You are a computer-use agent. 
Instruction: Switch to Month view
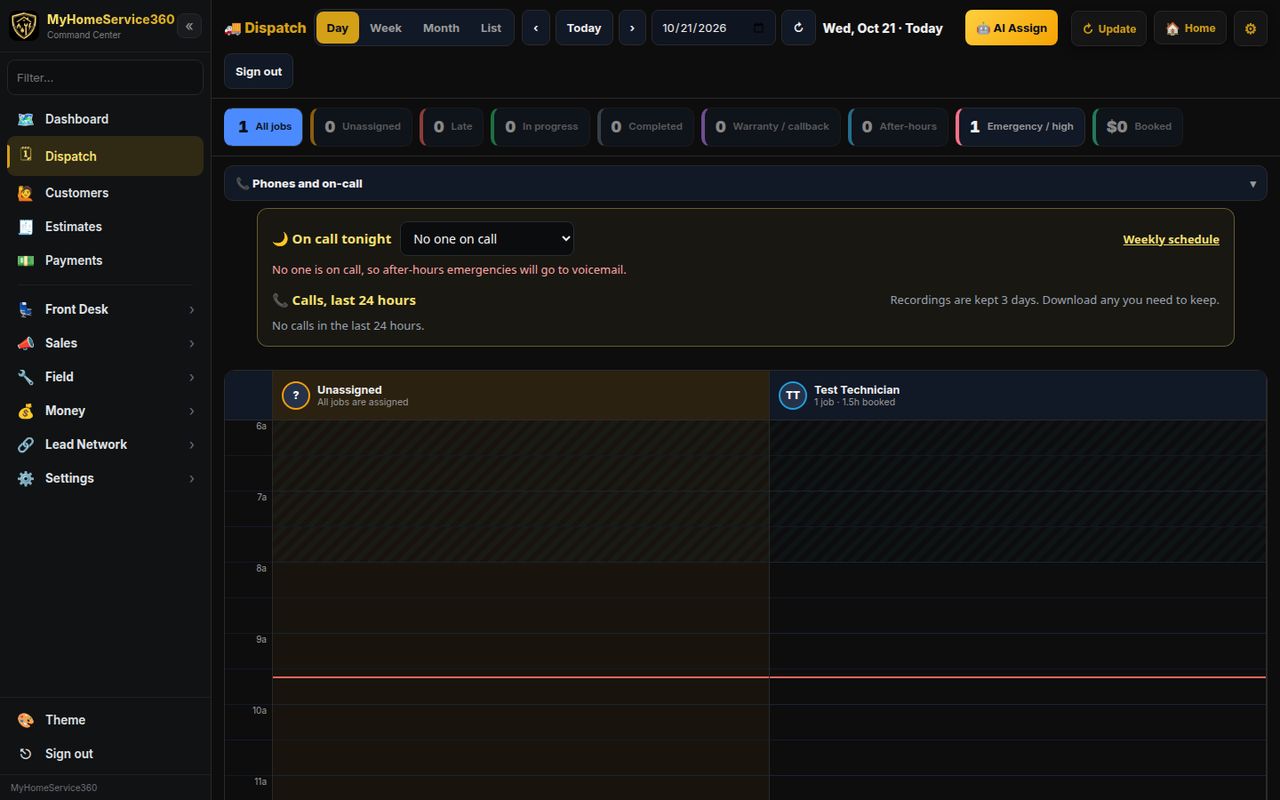[441, 28]
